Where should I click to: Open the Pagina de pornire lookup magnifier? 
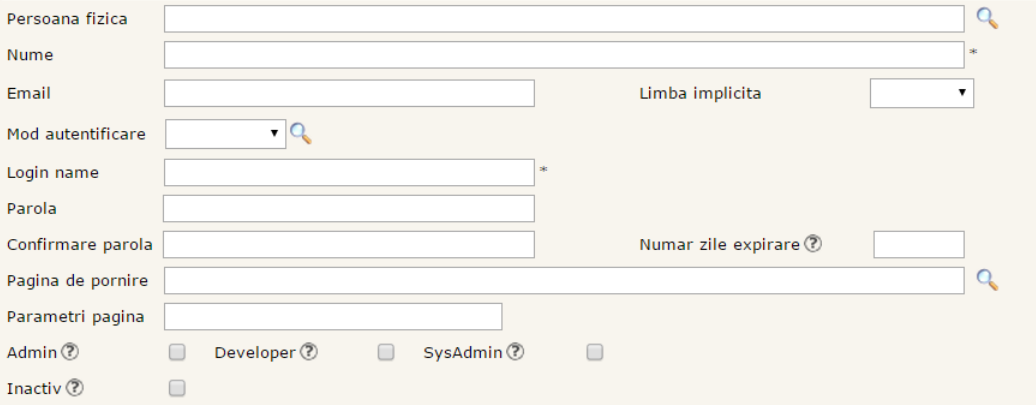(987, 280)
